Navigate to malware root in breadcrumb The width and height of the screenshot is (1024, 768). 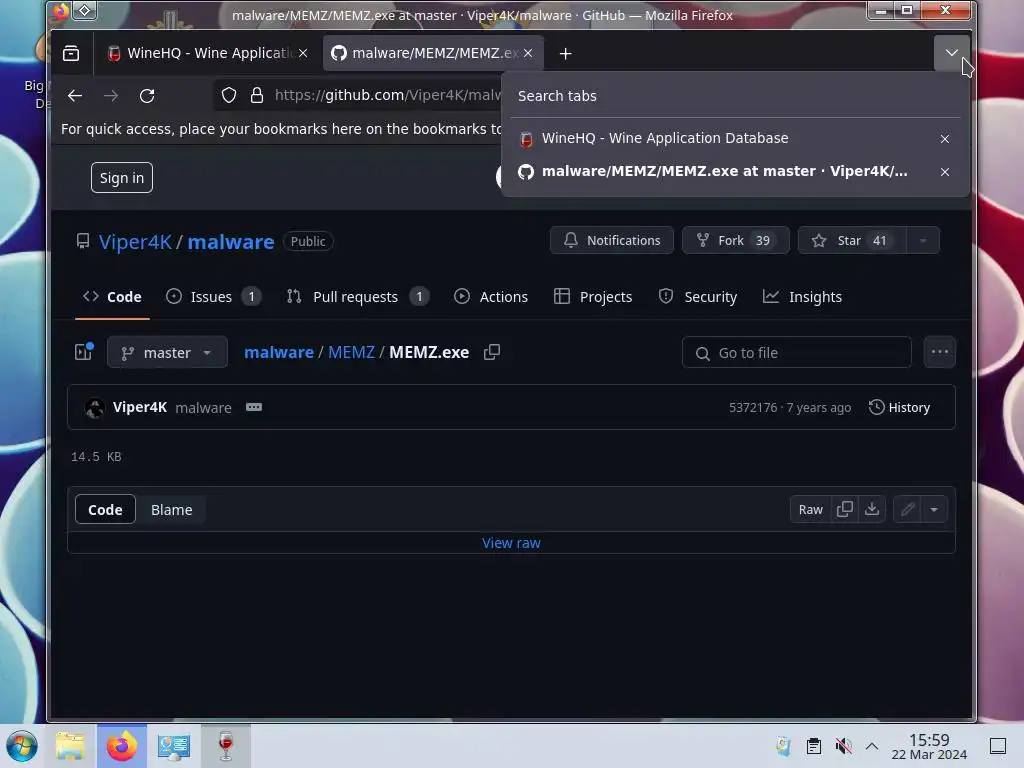tap(279, 353)
